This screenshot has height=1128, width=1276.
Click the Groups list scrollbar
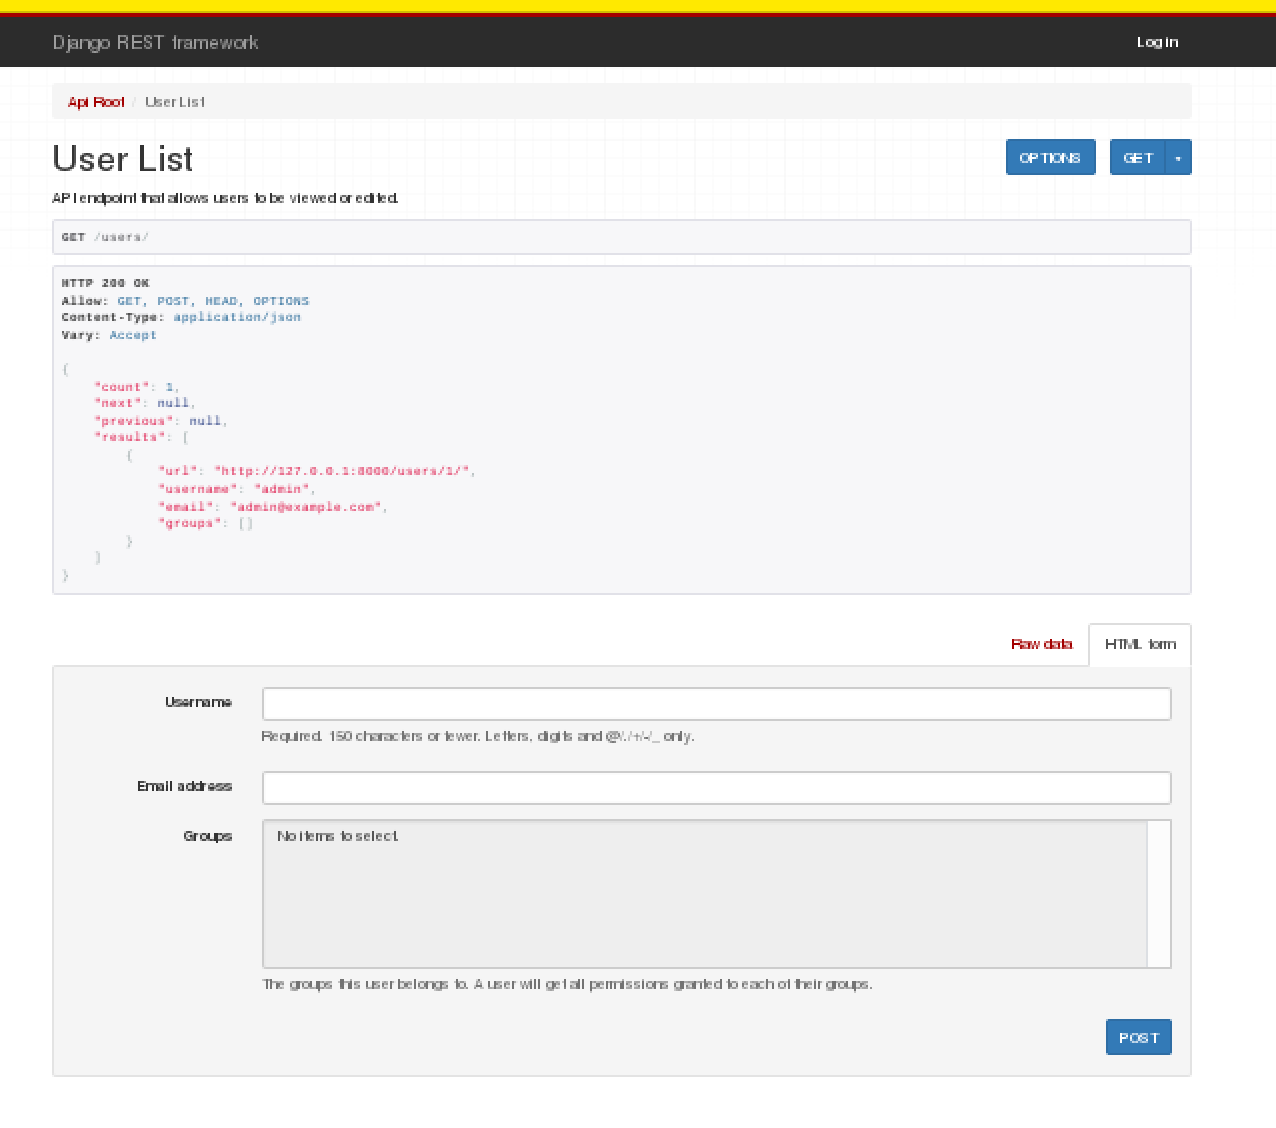click(1158, 893)
